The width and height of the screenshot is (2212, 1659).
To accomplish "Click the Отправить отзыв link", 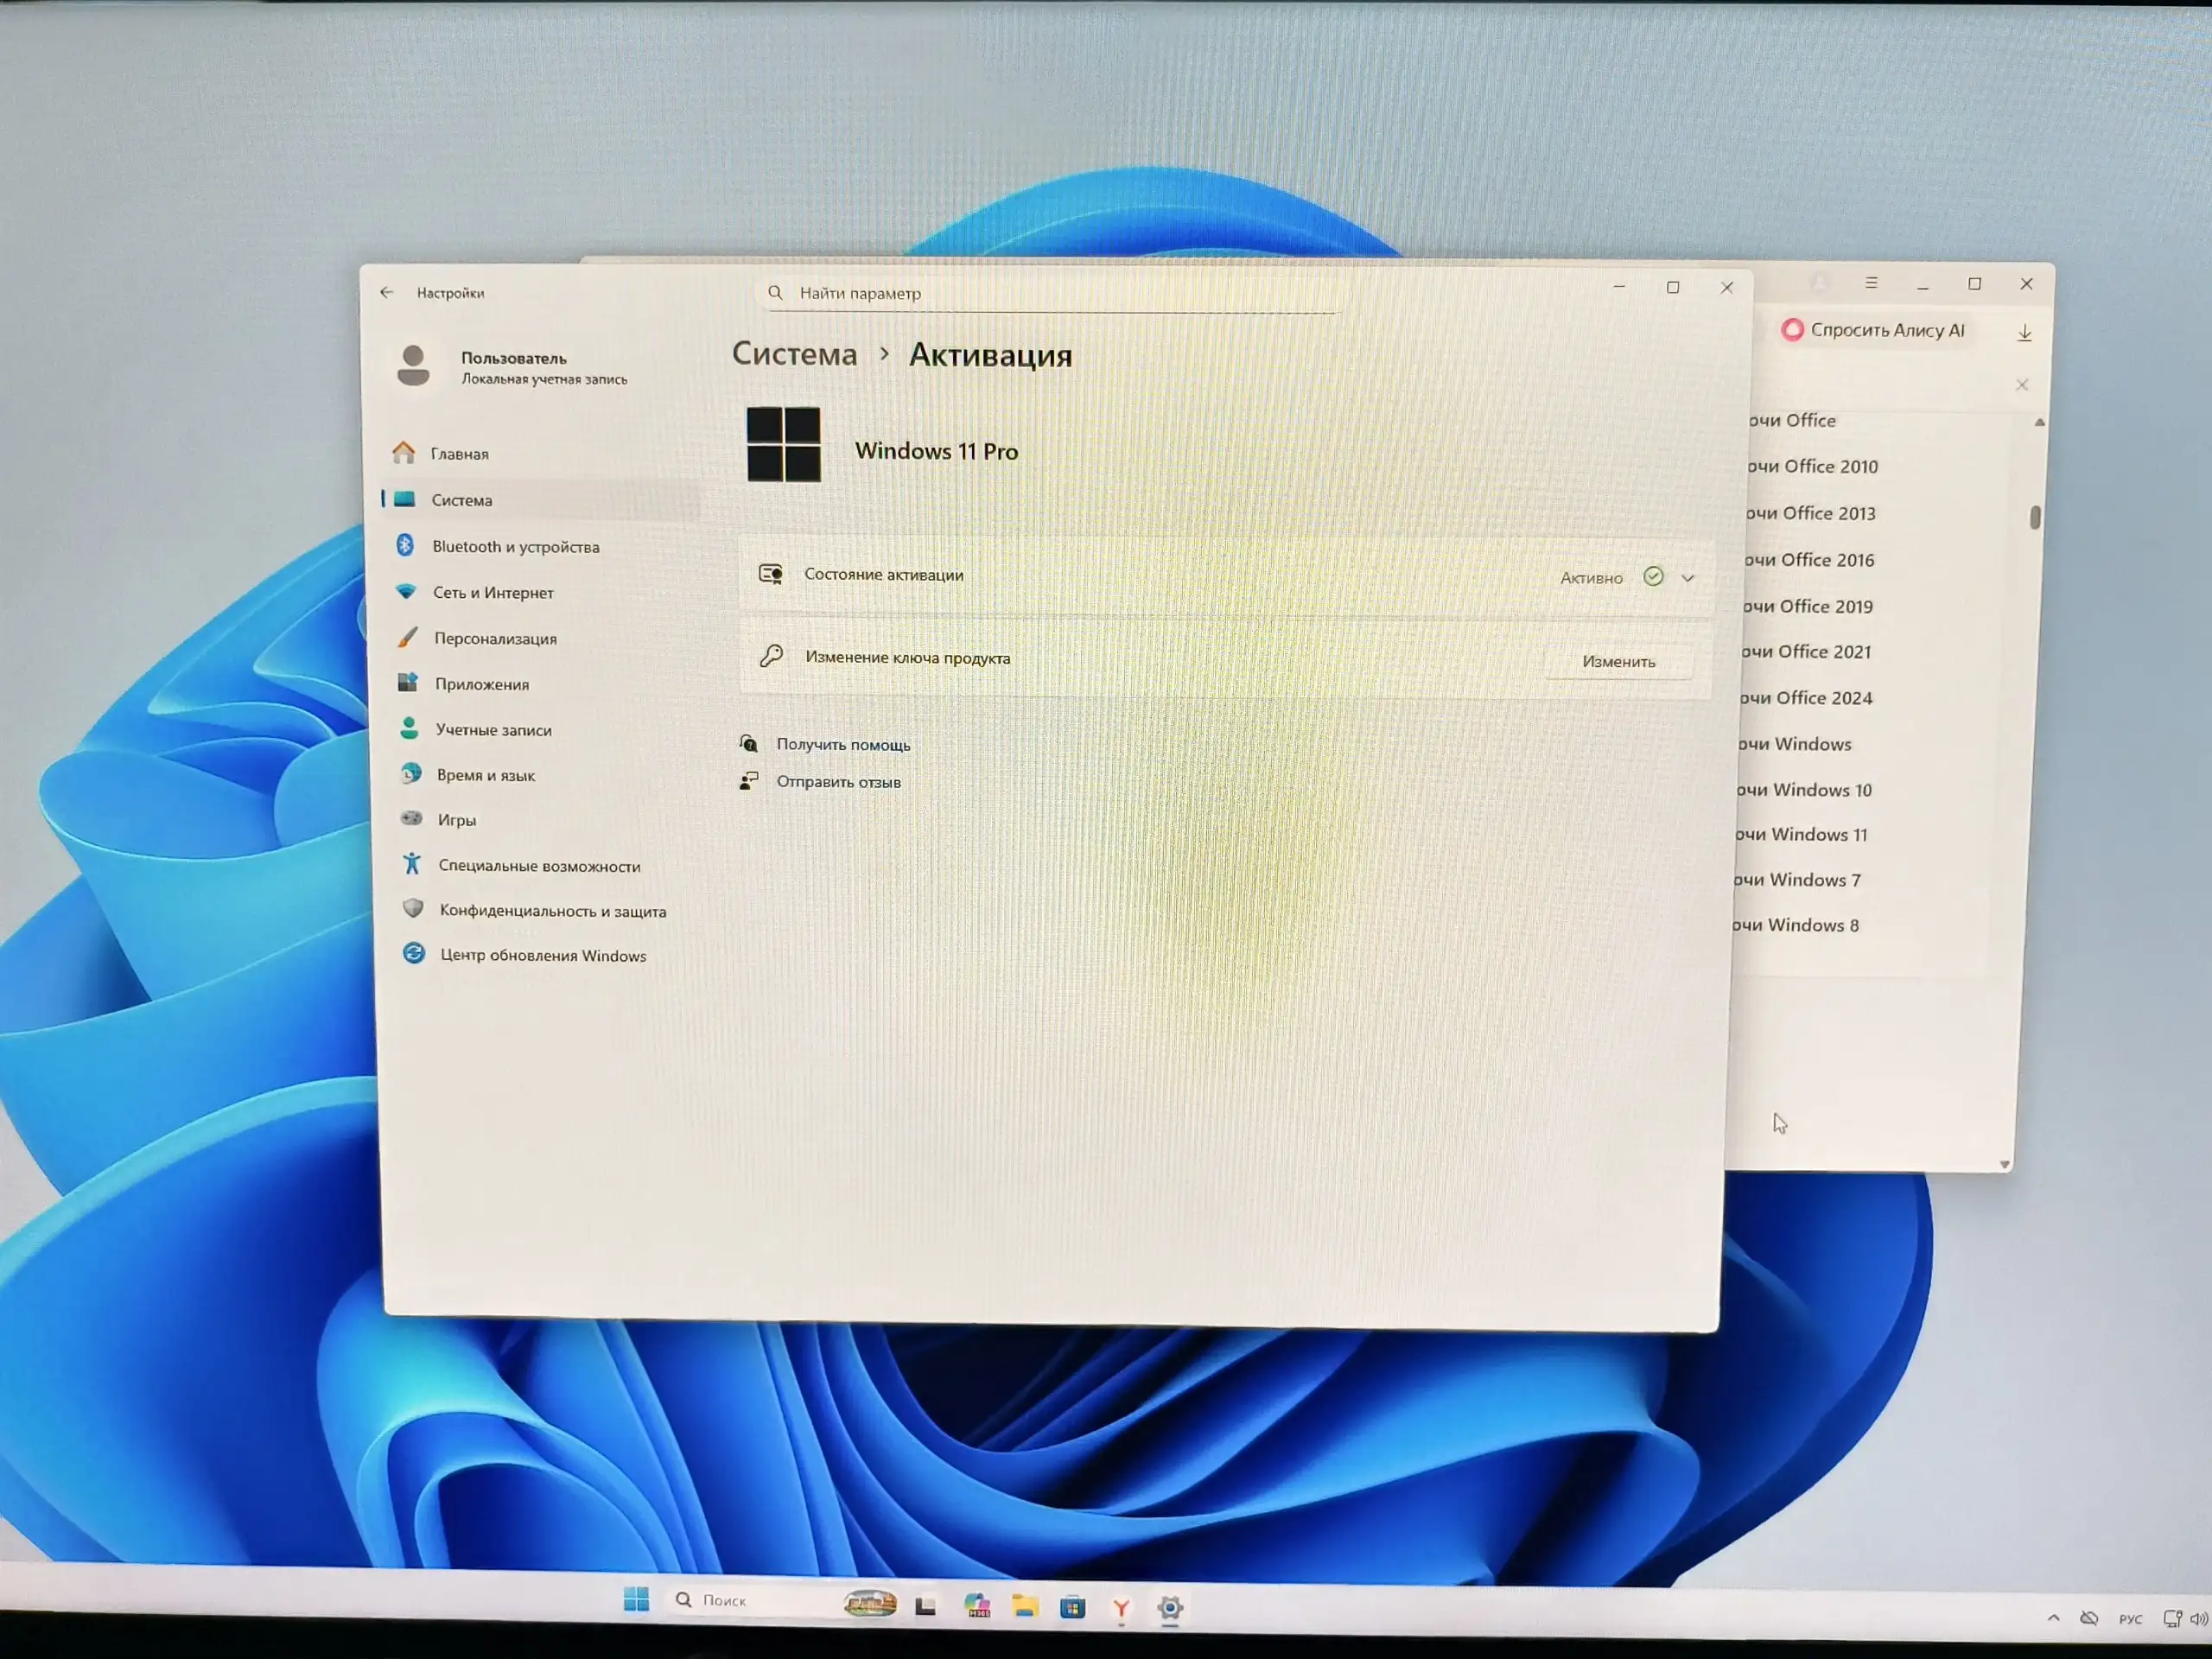I will [x=838, y=782].
